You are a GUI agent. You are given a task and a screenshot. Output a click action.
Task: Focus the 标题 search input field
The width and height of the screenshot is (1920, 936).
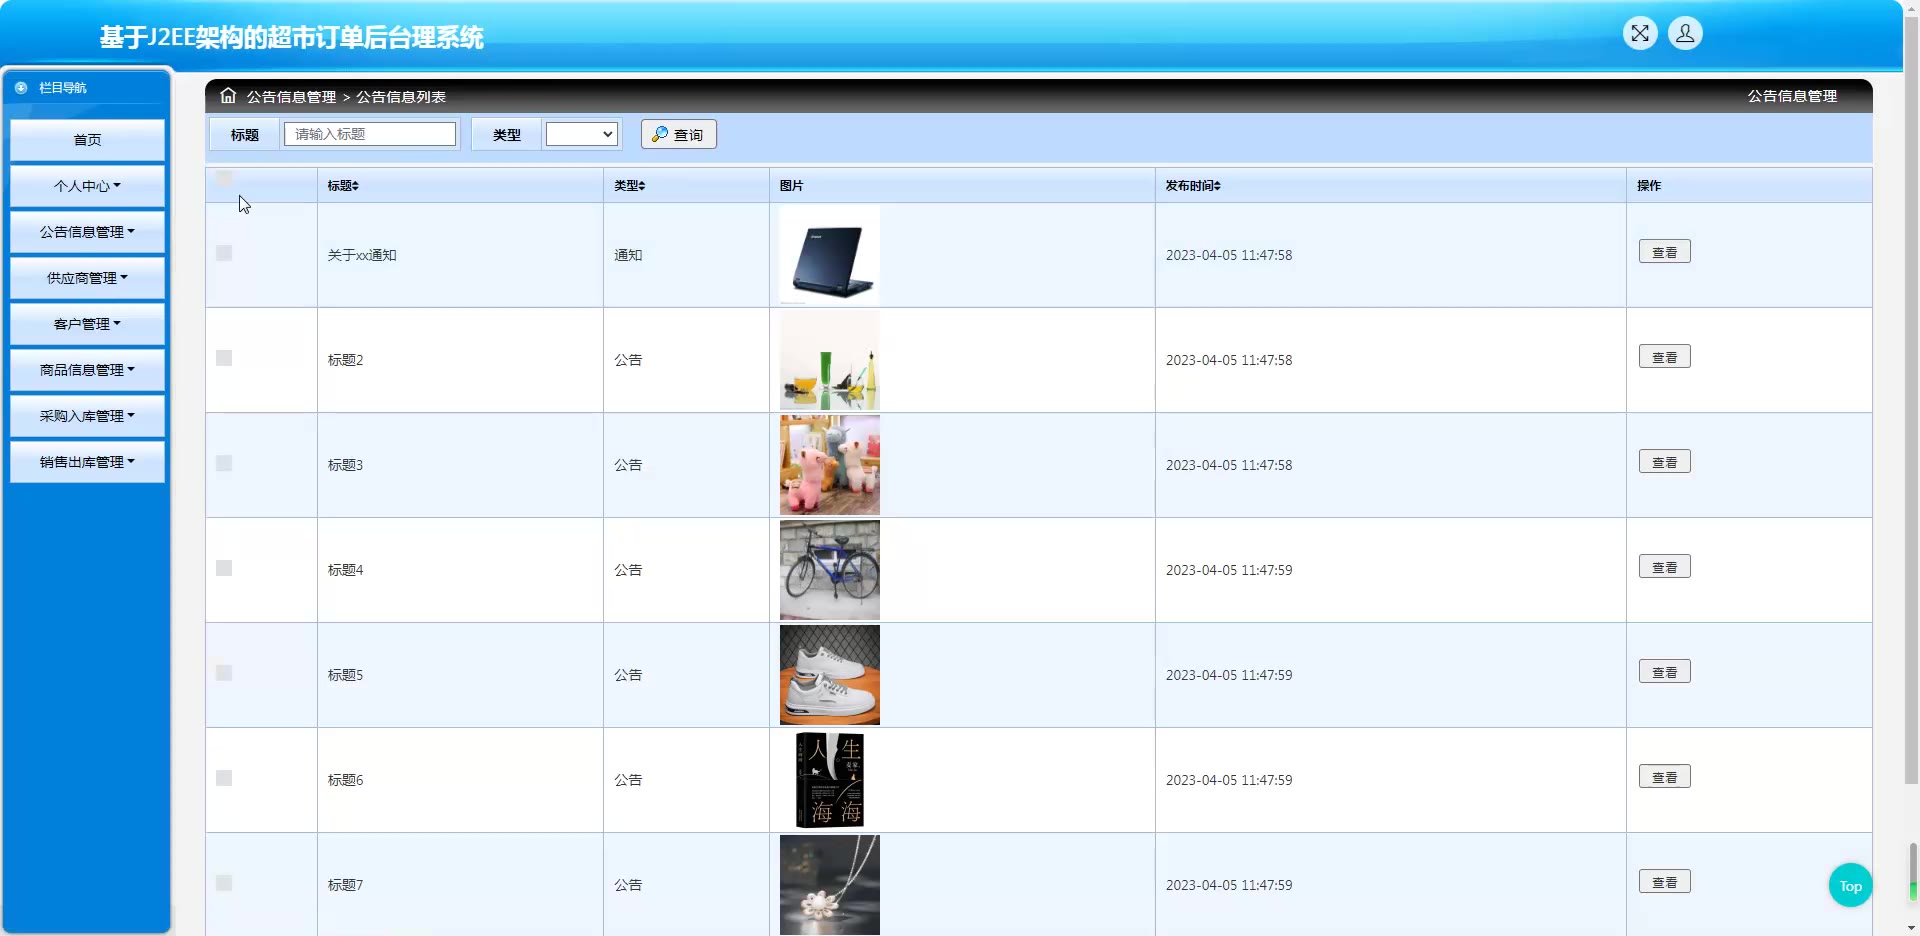[x=370, y=134]
